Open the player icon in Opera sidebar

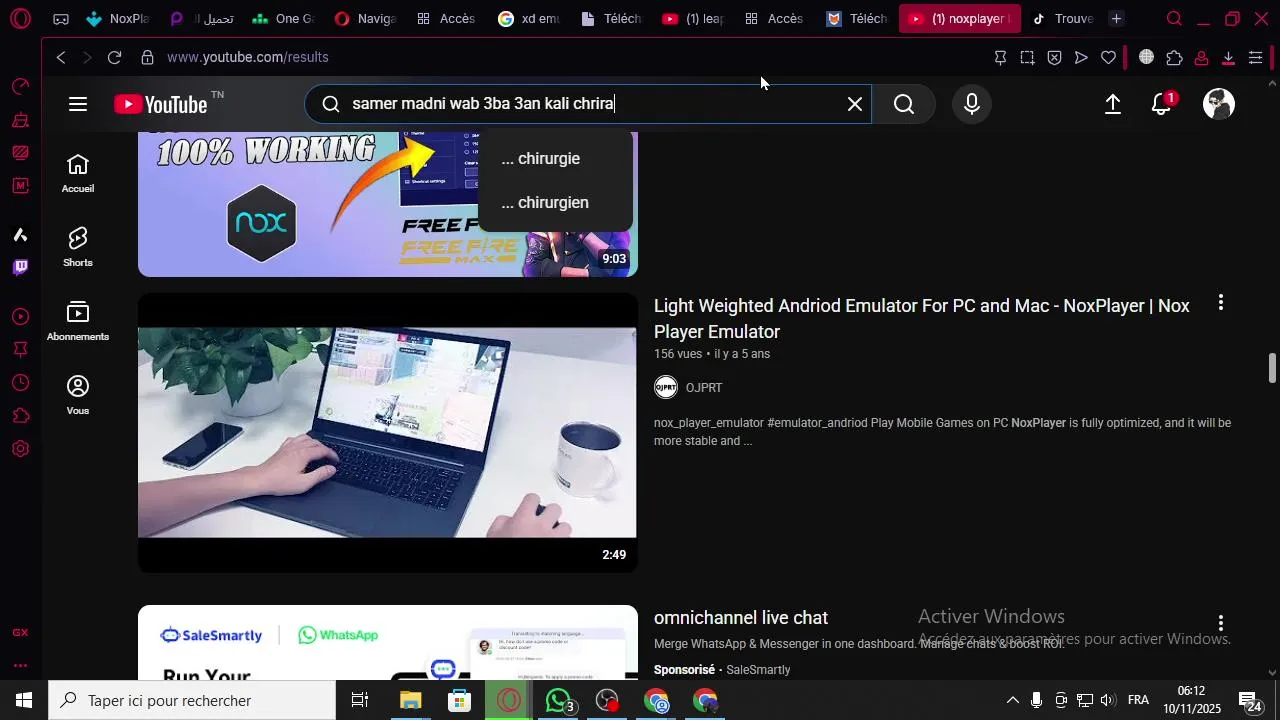point(20,317)
